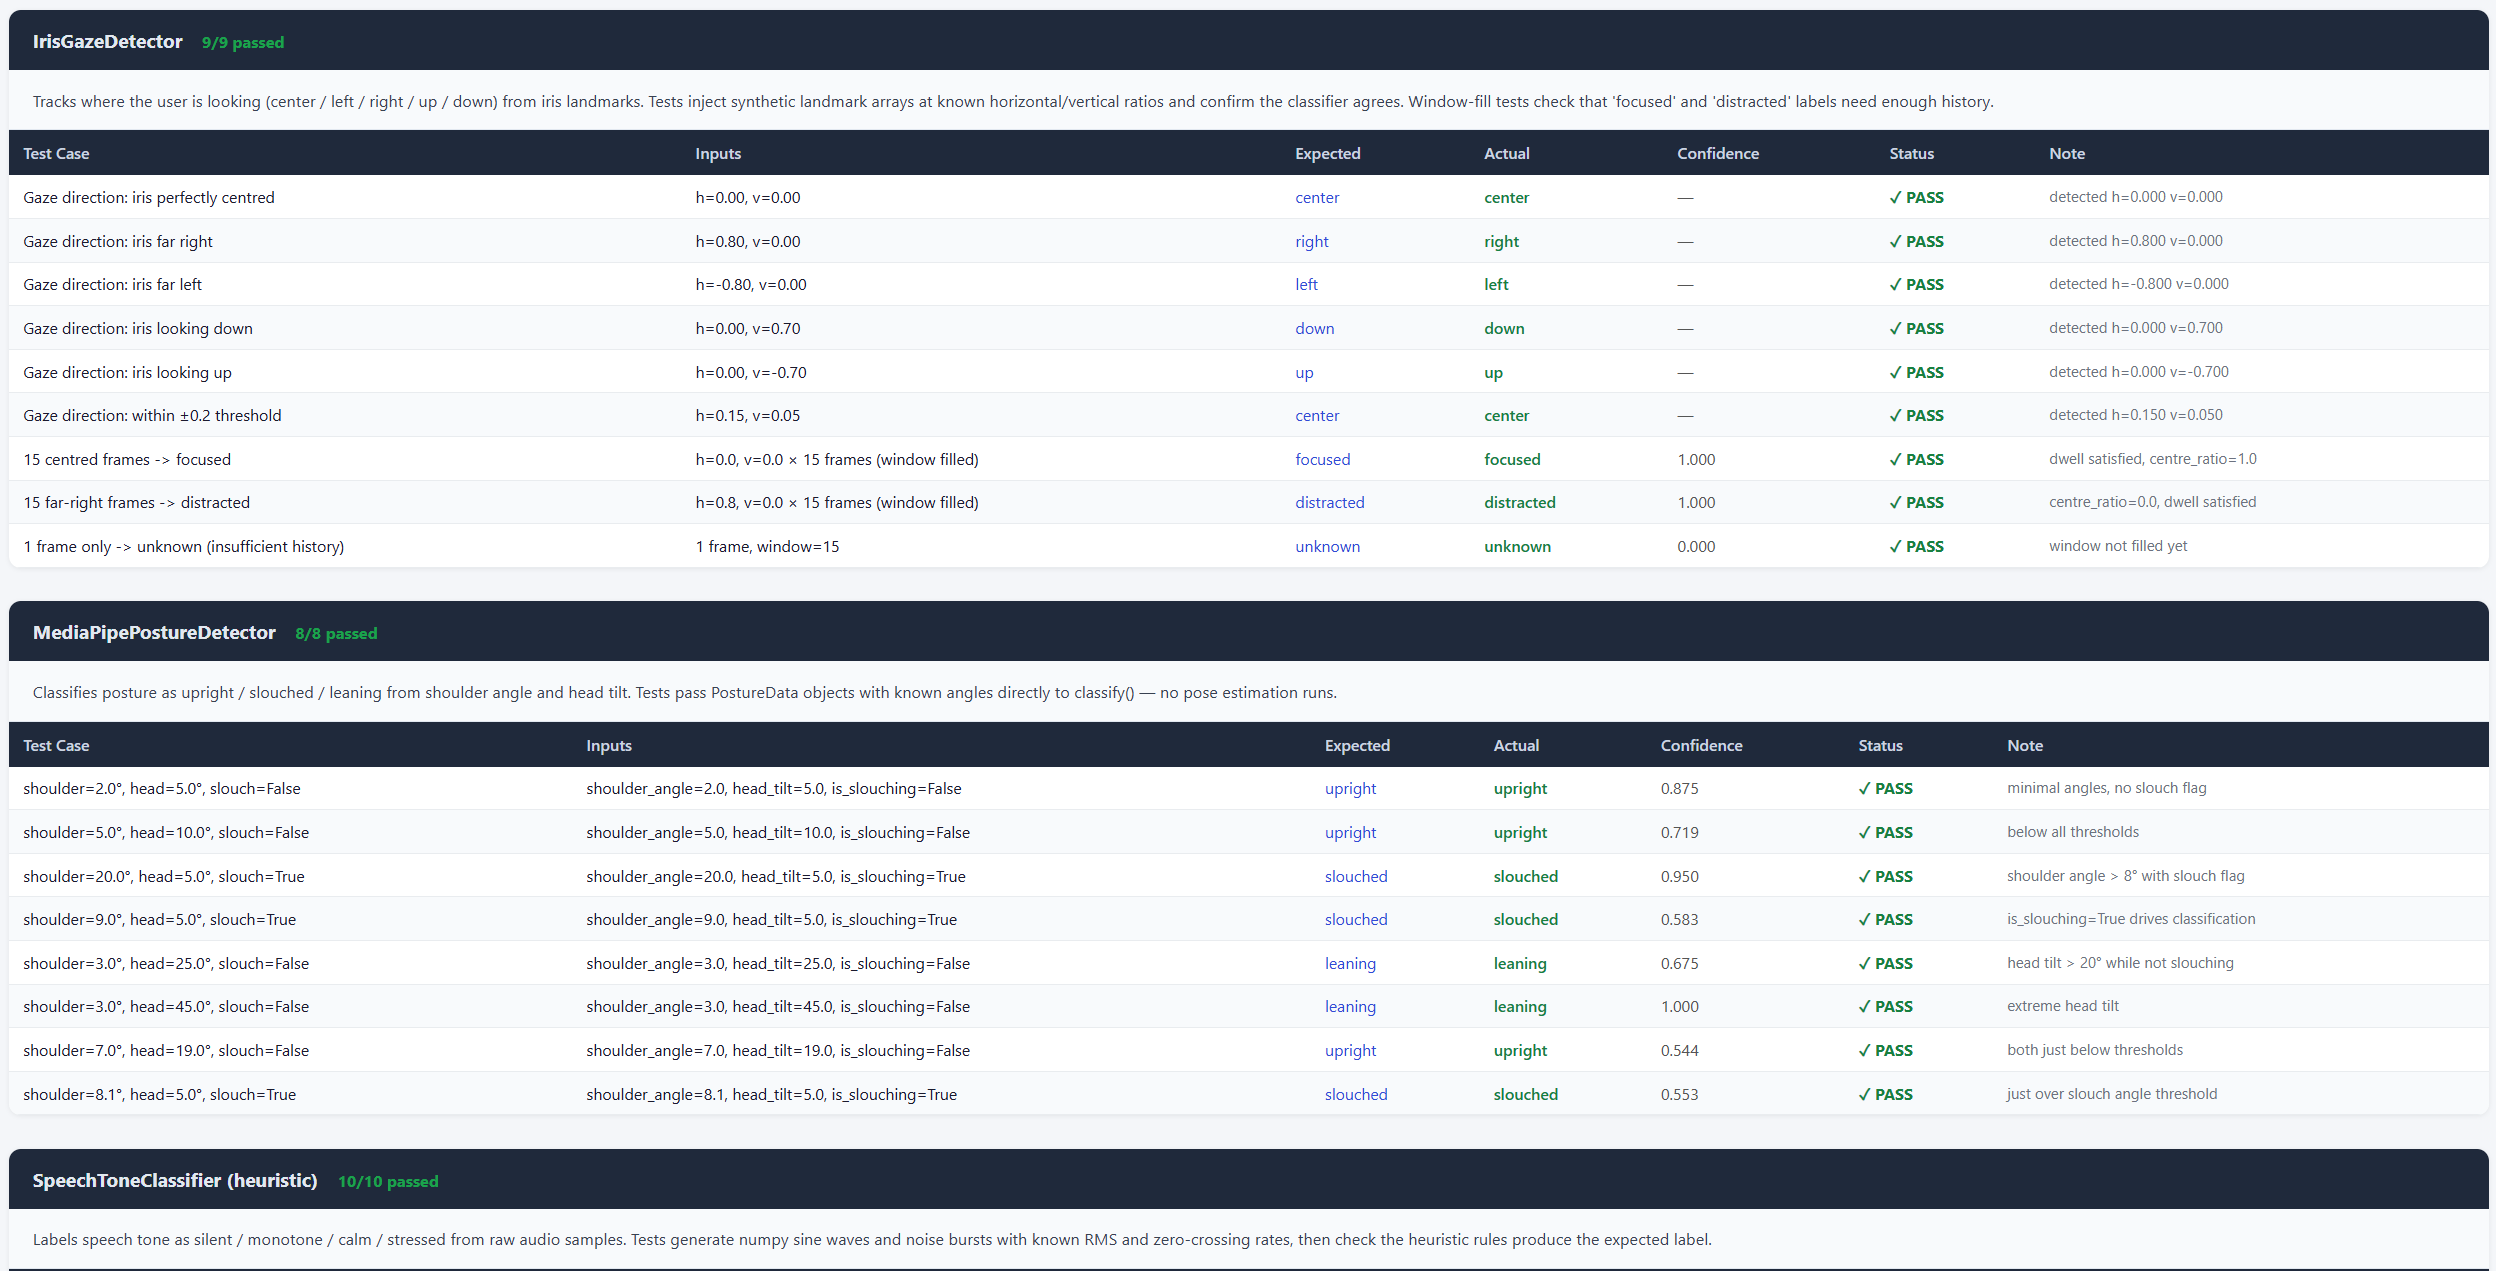Viewport: 2496px width, 1271px height.
Task: Click the 10/10 passed badge
Action: [388, 1181]
